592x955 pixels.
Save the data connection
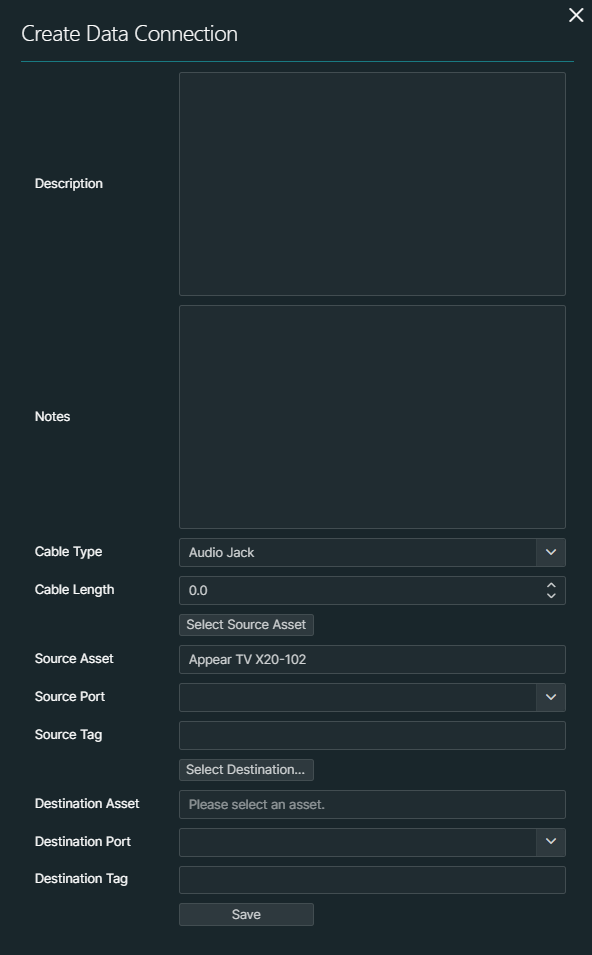(x=246, y=913)
